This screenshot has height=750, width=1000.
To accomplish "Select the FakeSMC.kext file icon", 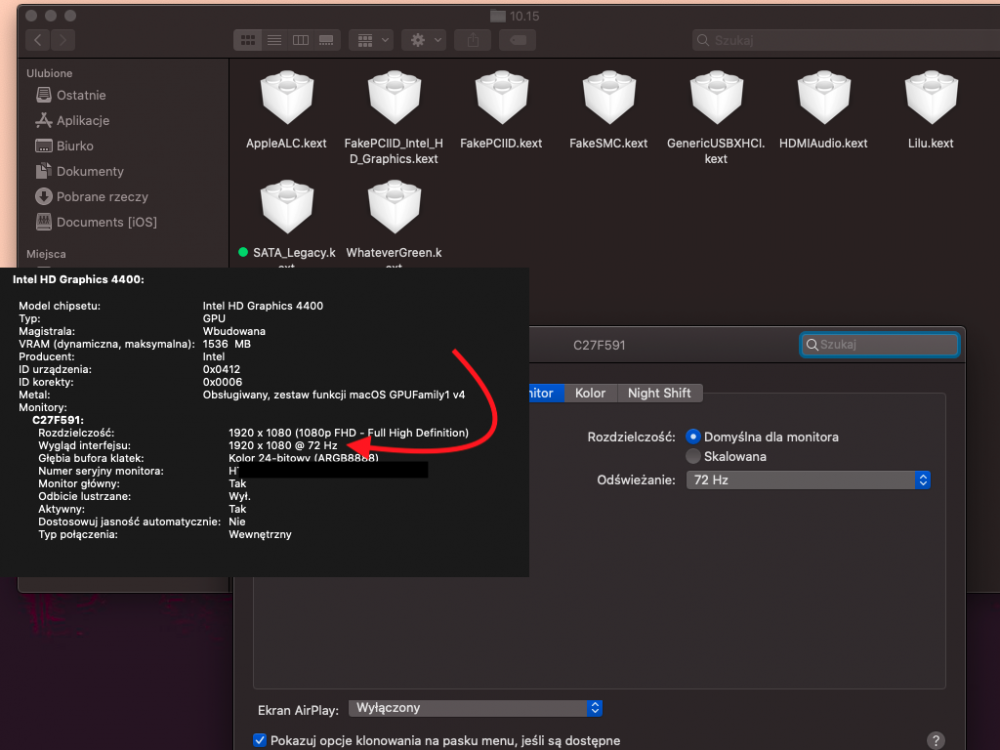I will pyautogui.click(x=609, y=98).
